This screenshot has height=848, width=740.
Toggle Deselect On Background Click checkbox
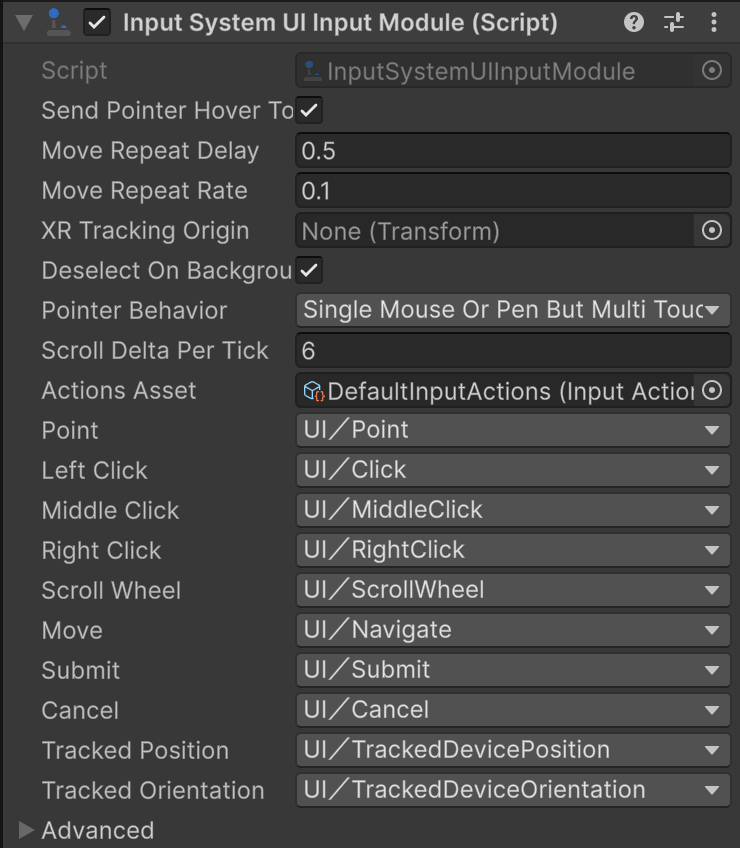tap(310, 271)
